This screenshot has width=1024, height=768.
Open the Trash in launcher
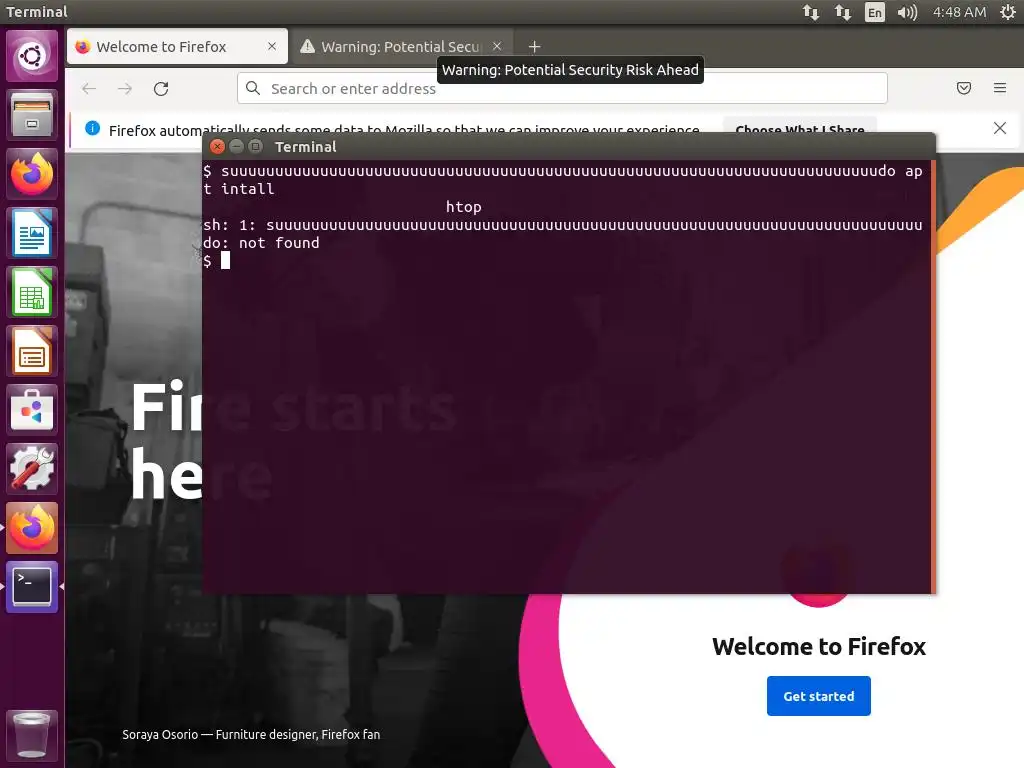tap(31, 735)
